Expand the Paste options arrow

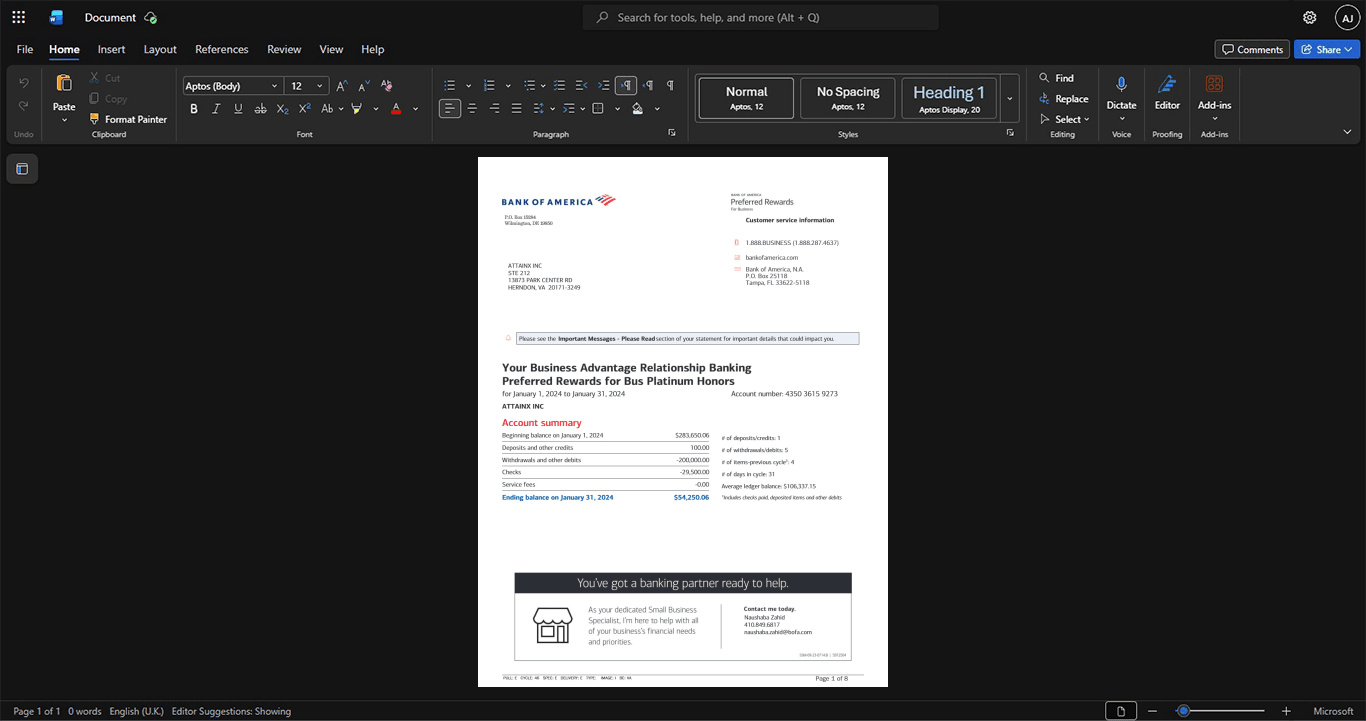[64, 120]
